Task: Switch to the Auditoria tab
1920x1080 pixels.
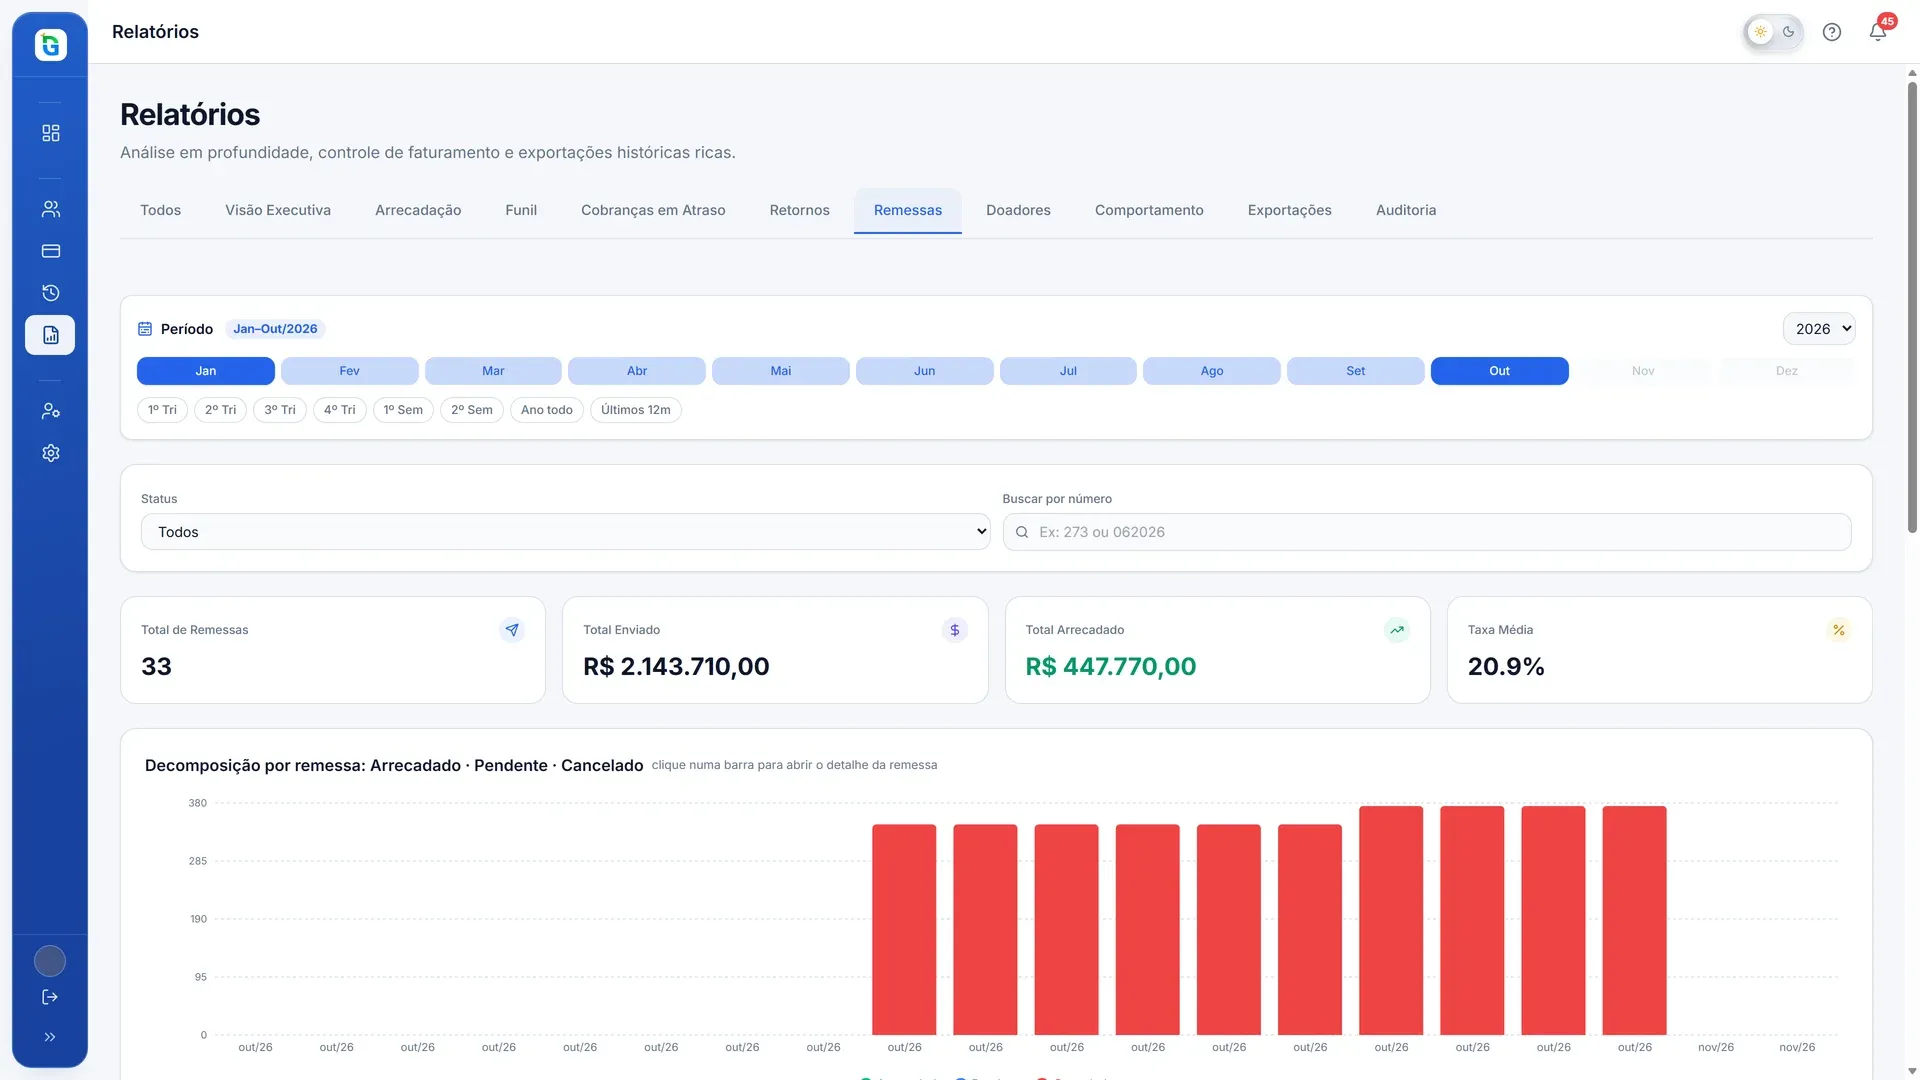Action: pos(1406,210)
